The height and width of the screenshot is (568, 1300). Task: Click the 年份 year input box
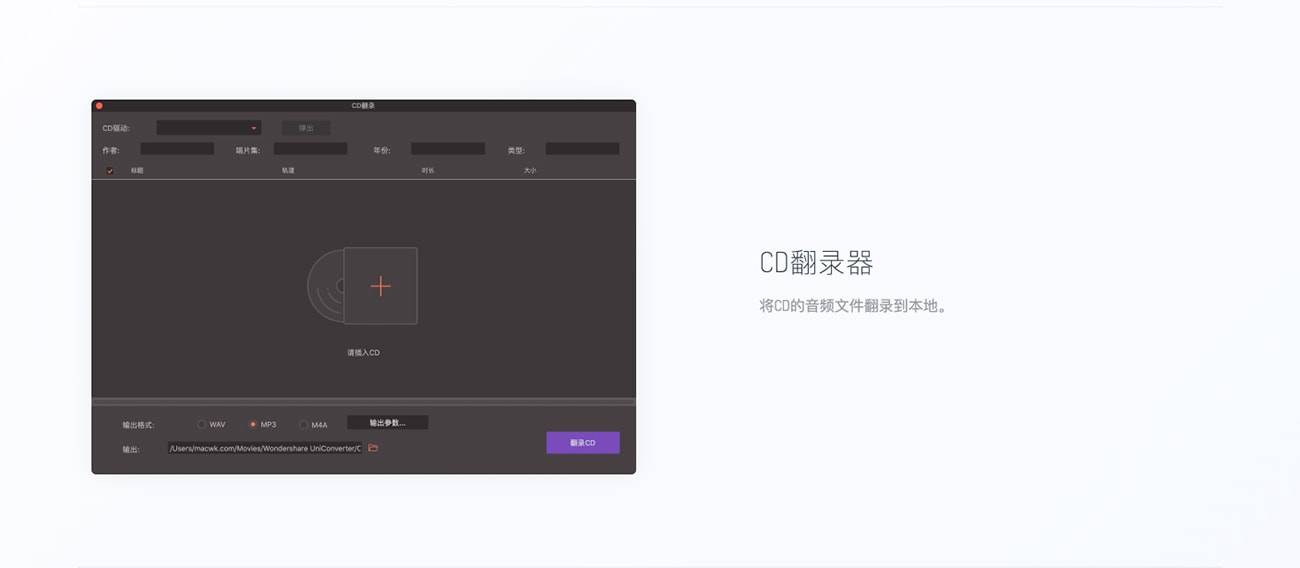[x=447, y=149]
